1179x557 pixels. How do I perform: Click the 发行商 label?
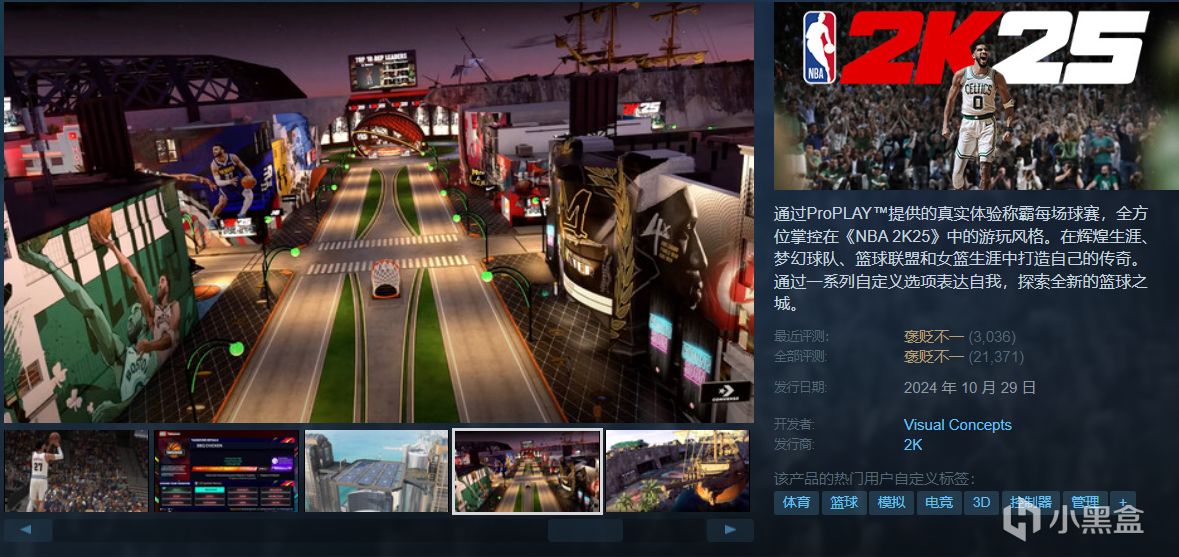click(795, 445)
